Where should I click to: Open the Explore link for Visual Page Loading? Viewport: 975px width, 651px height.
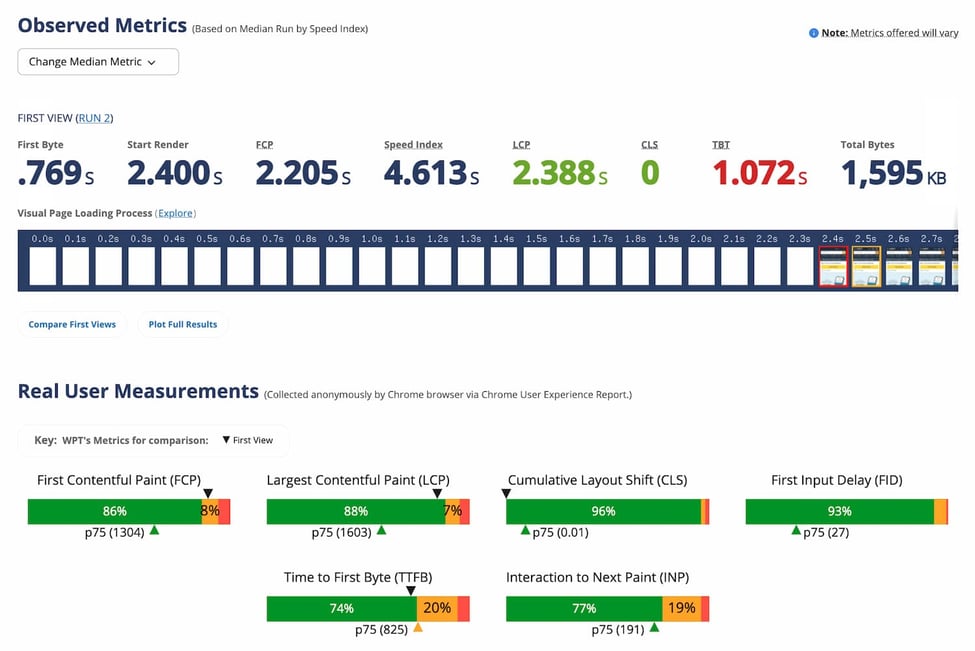176,213
